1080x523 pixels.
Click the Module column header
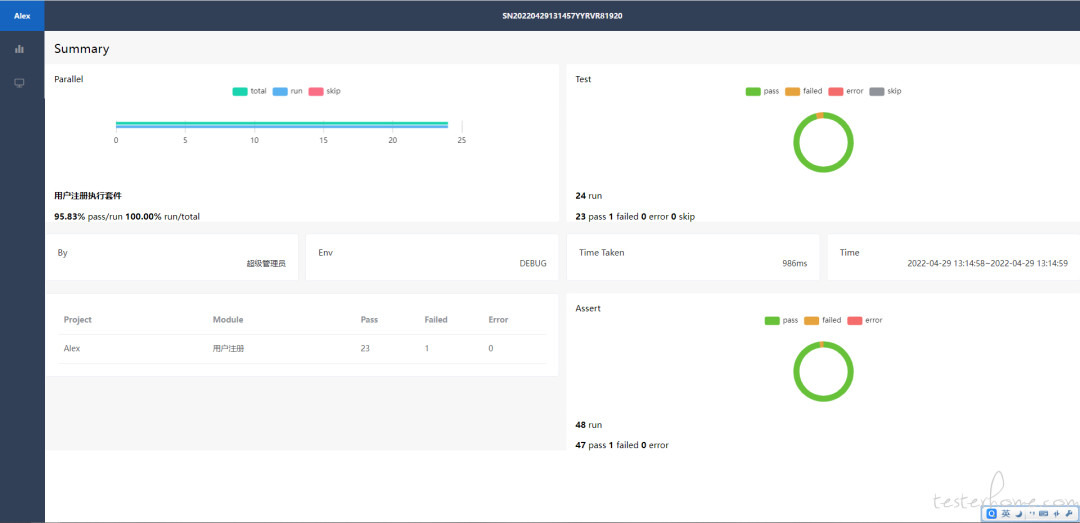(x=228, y=320)
